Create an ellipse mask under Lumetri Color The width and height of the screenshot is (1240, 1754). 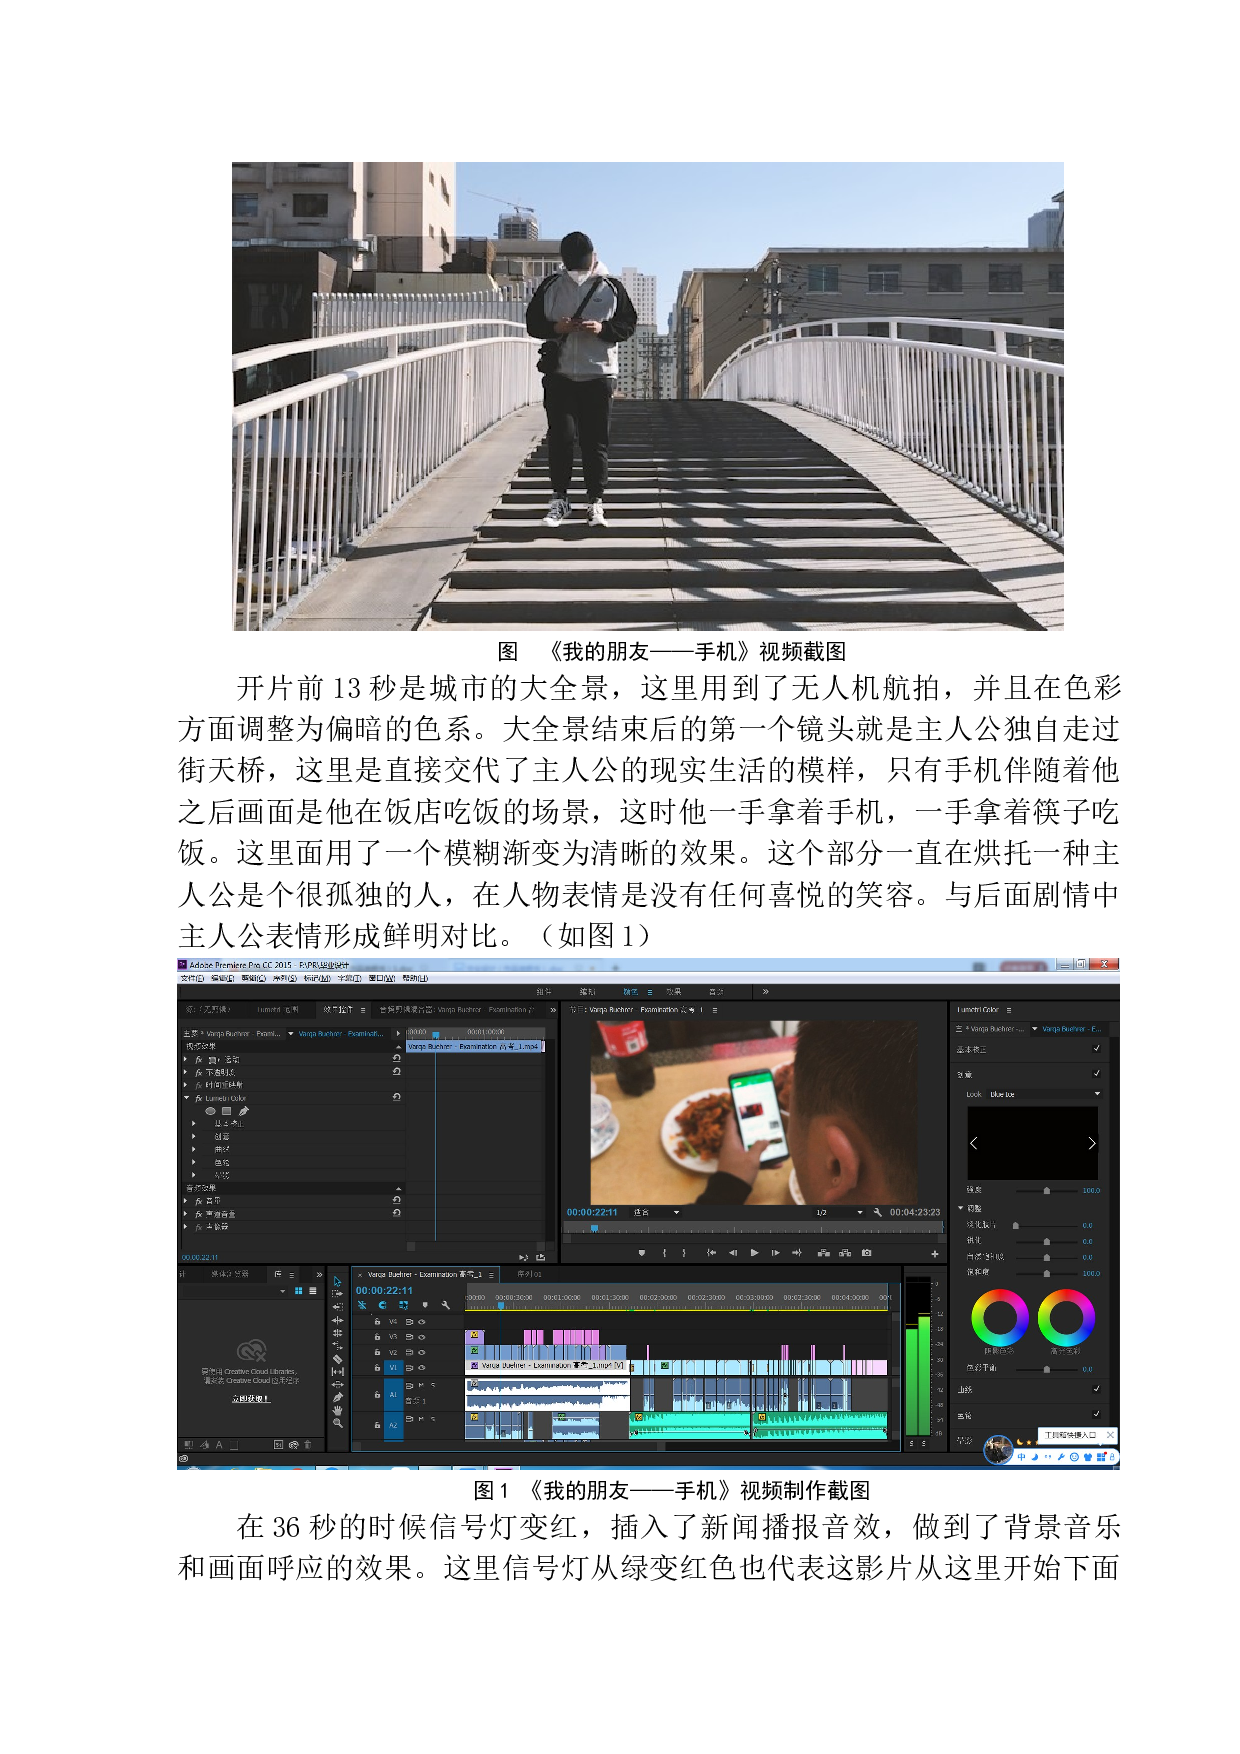pyautogui.click(x=210, y=1111)
